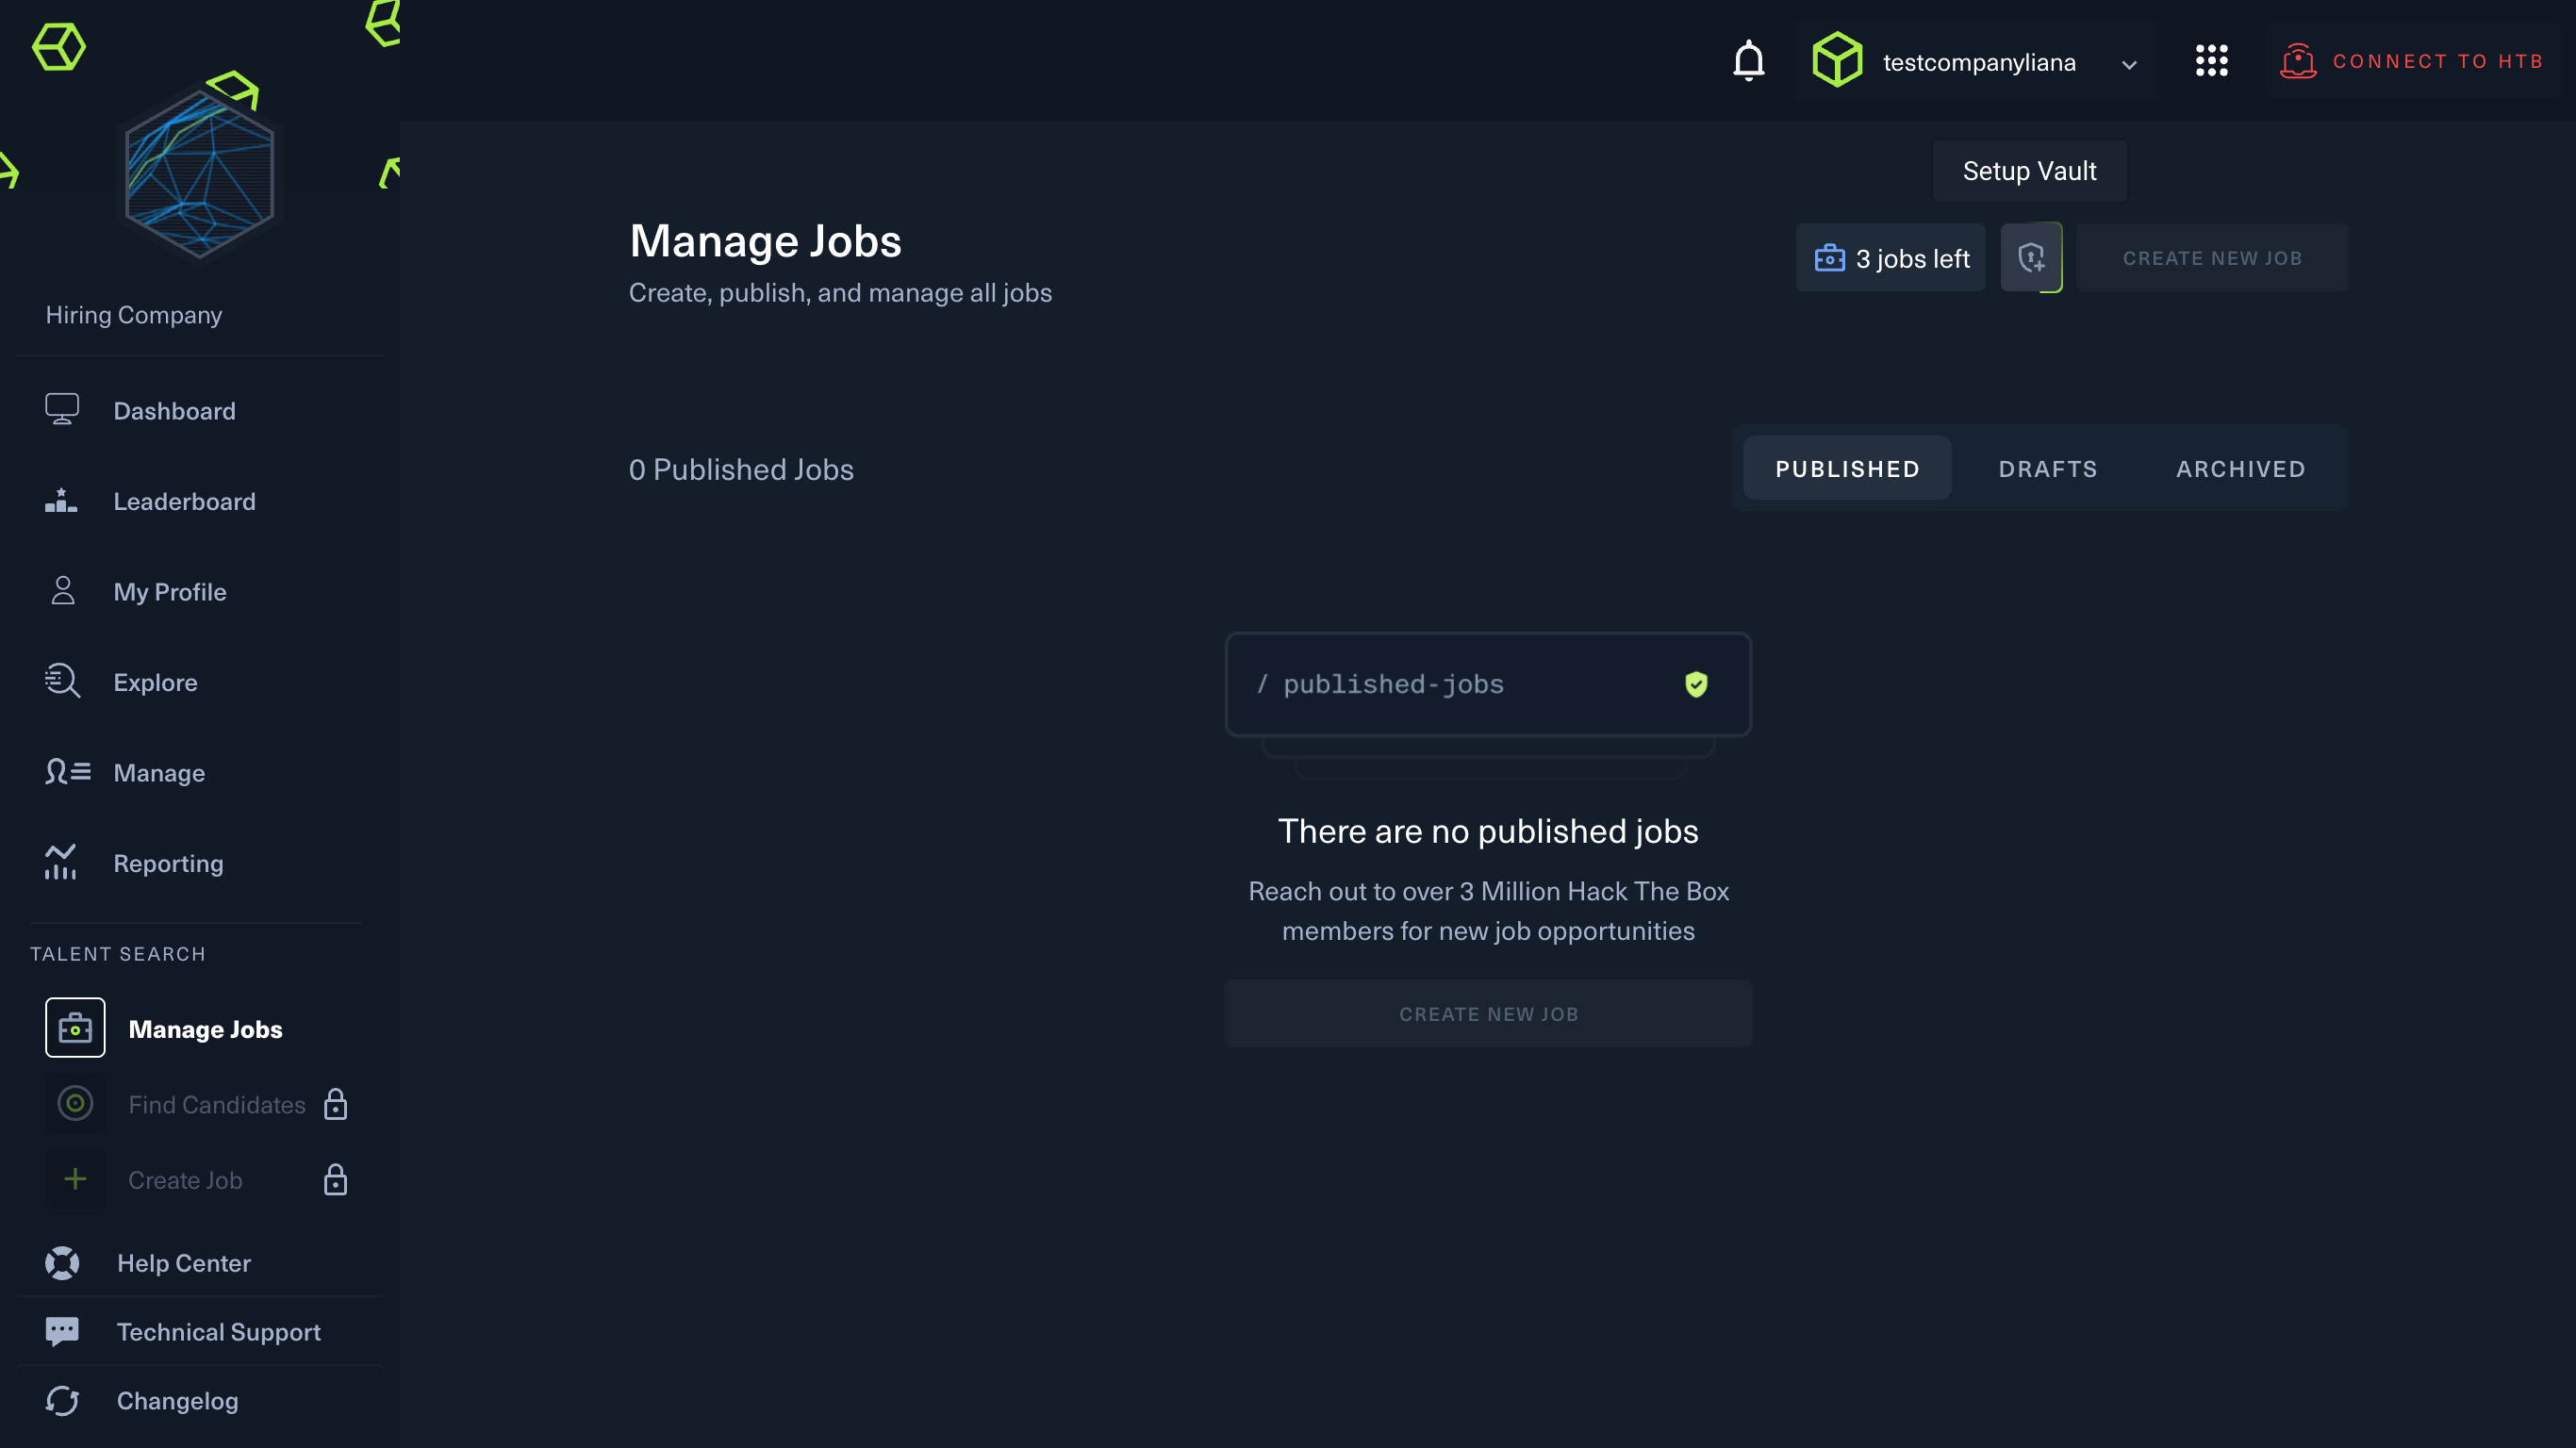The height and width of the screenshot is (1448, 2576).
Task: Click the Reporting chart icon
Action: point(61,862)
